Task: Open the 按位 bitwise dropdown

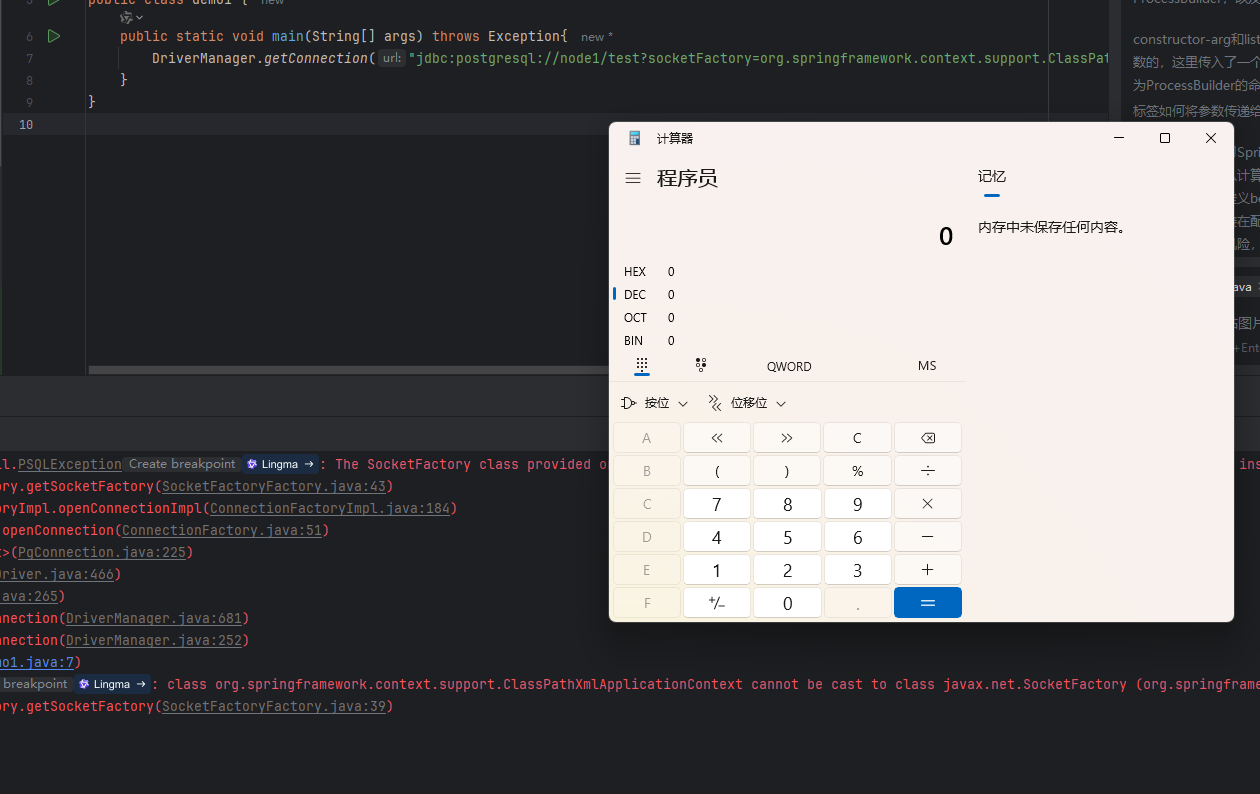Action: (655, 403)
